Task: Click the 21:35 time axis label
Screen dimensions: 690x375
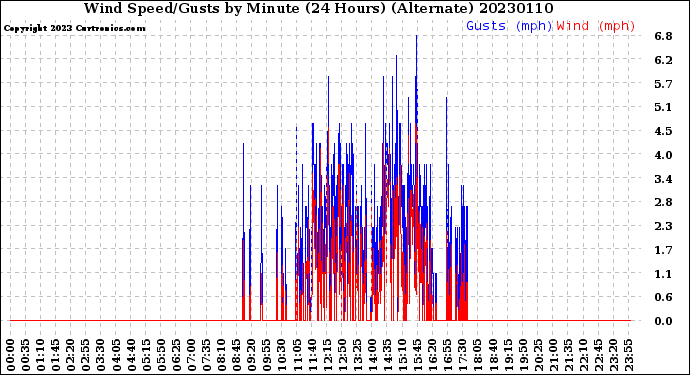Action: click(x=568, y=355)
